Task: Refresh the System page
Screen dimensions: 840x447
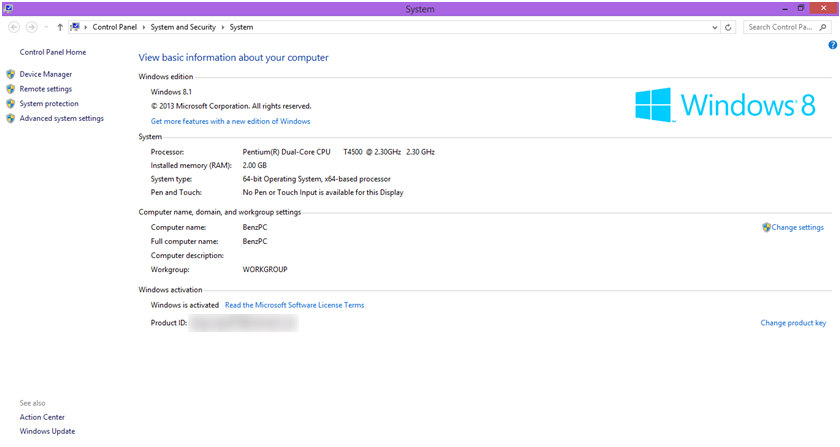Action: click(728, 27)
